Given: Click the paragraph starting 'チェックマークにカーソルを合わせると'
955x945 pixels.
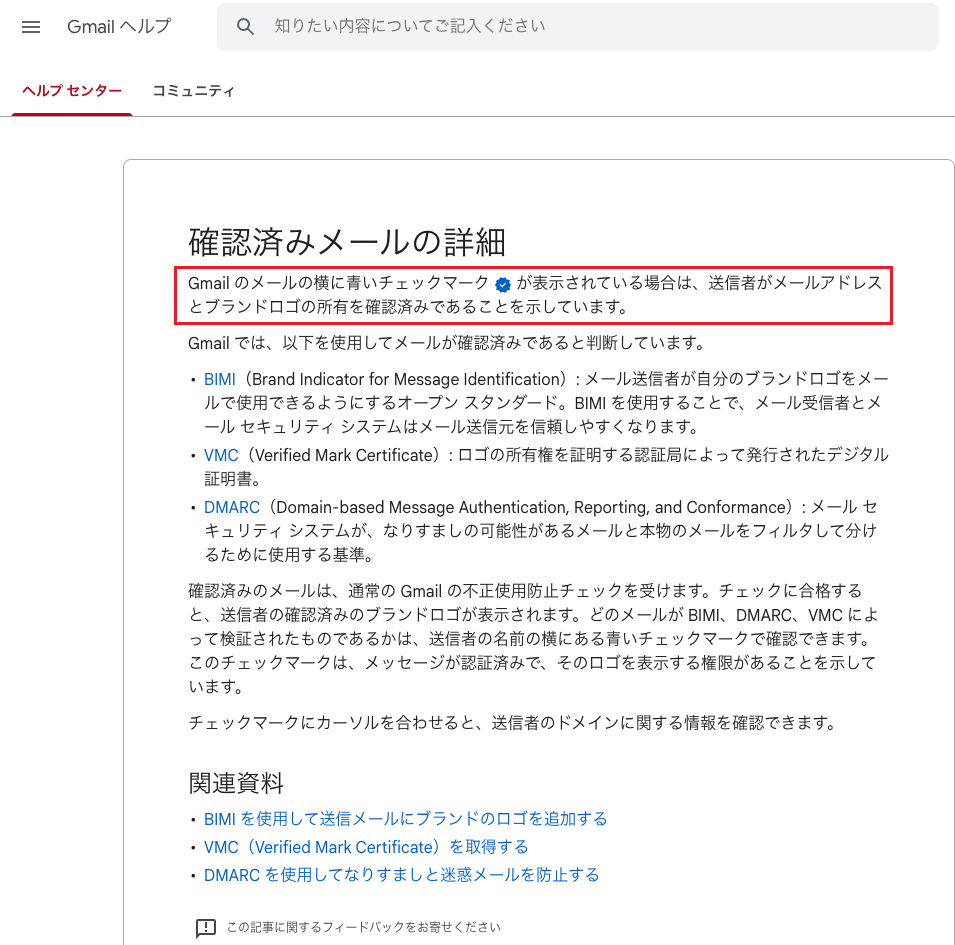Looking at the screenshot, I should (x=511, y=722).
